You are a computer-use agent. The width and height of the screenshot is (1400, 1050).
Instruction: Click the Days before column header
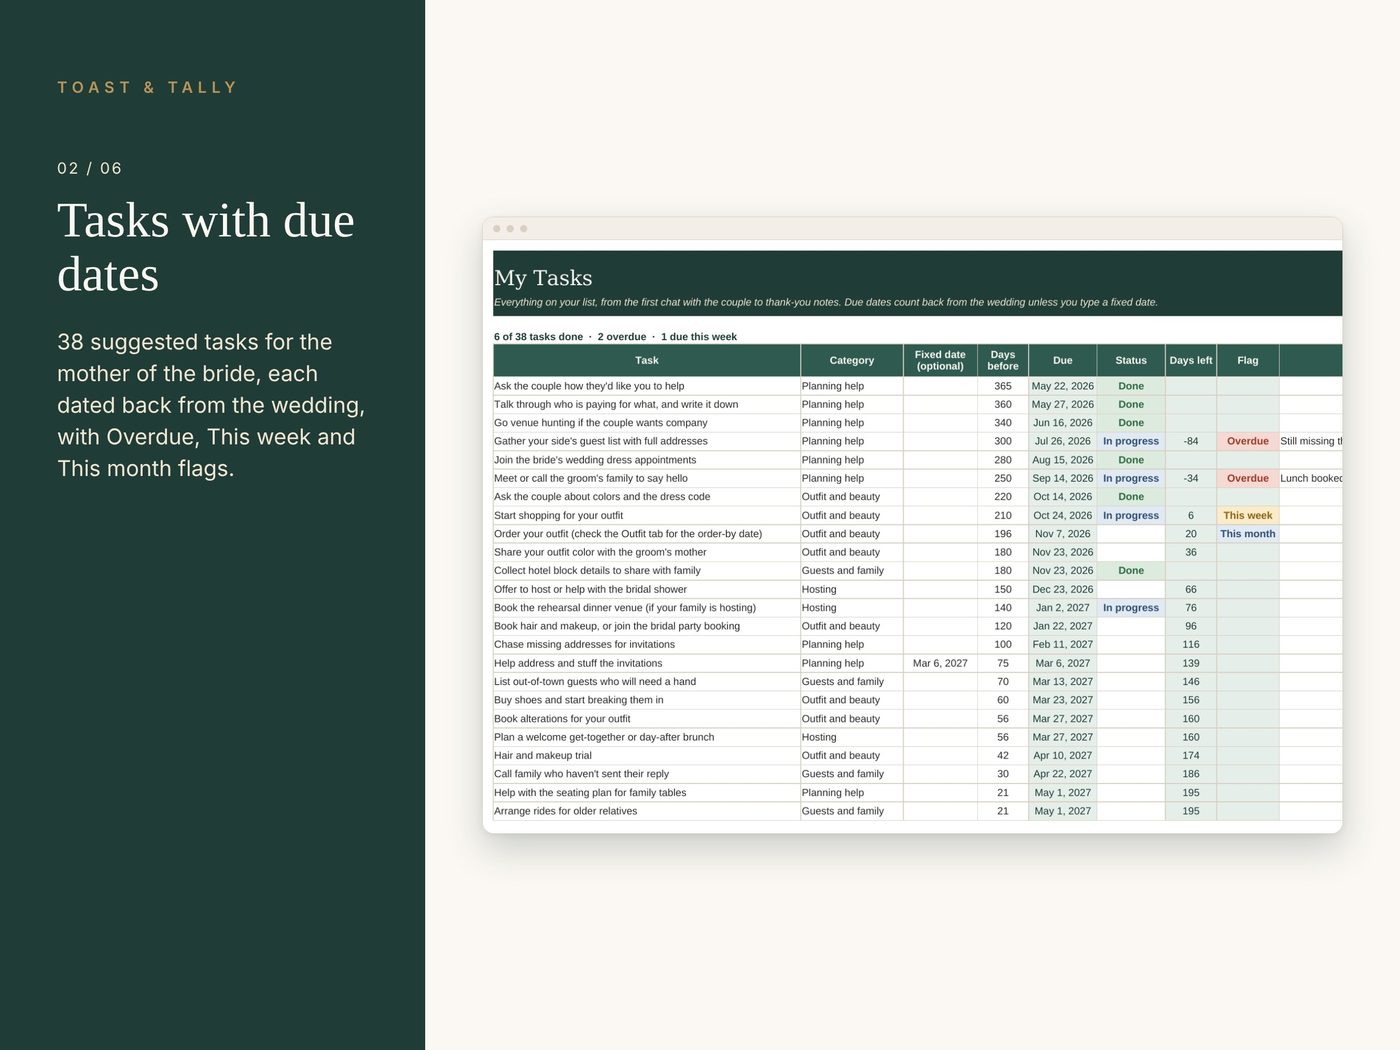tap(1003, 360)
